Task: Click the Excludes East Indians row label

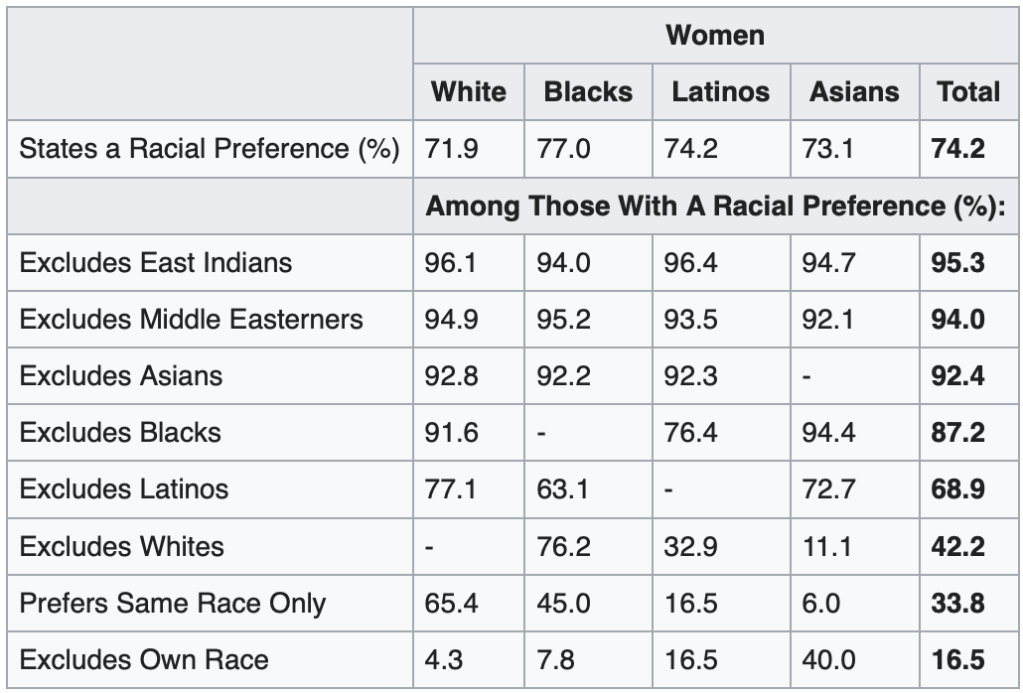Action: (156, 263)
